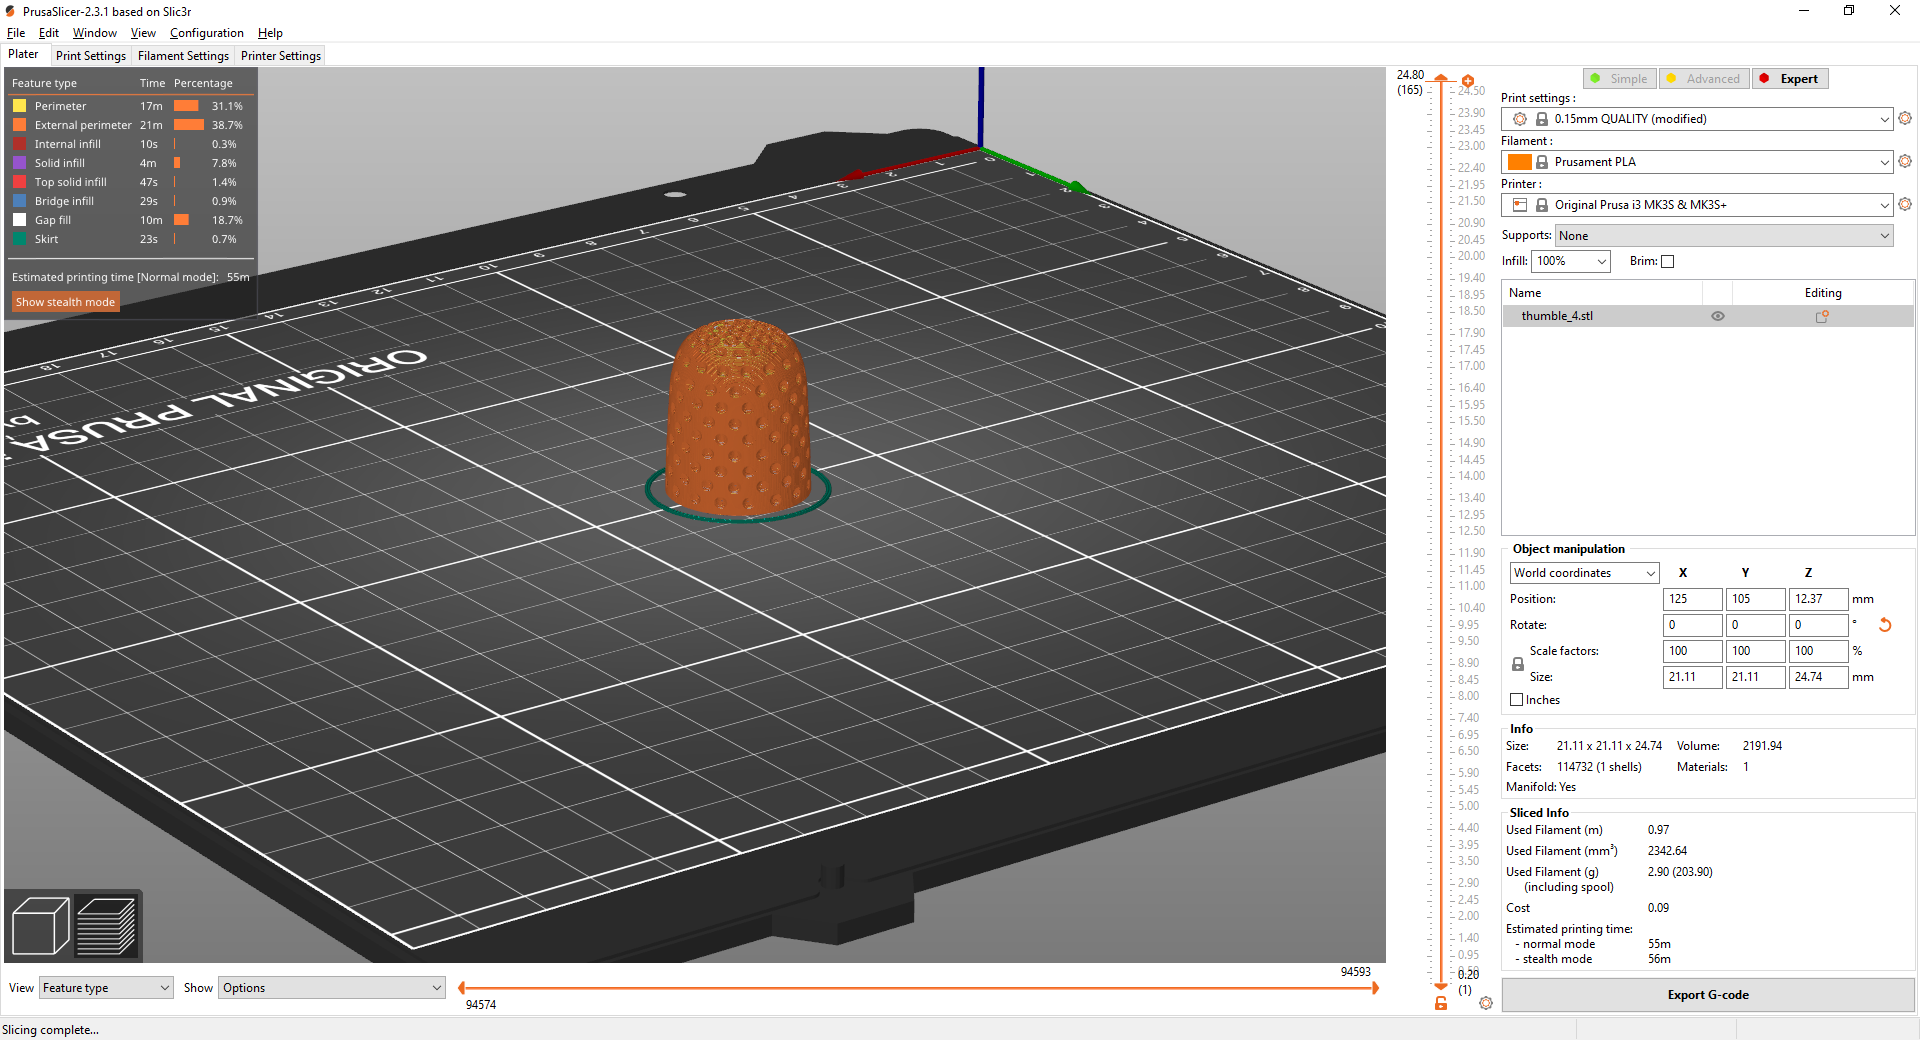Switch to Simple mode
The width and height of the screenshot is (1920, 1040).
pyautogui.click(x=1620, y=79)
